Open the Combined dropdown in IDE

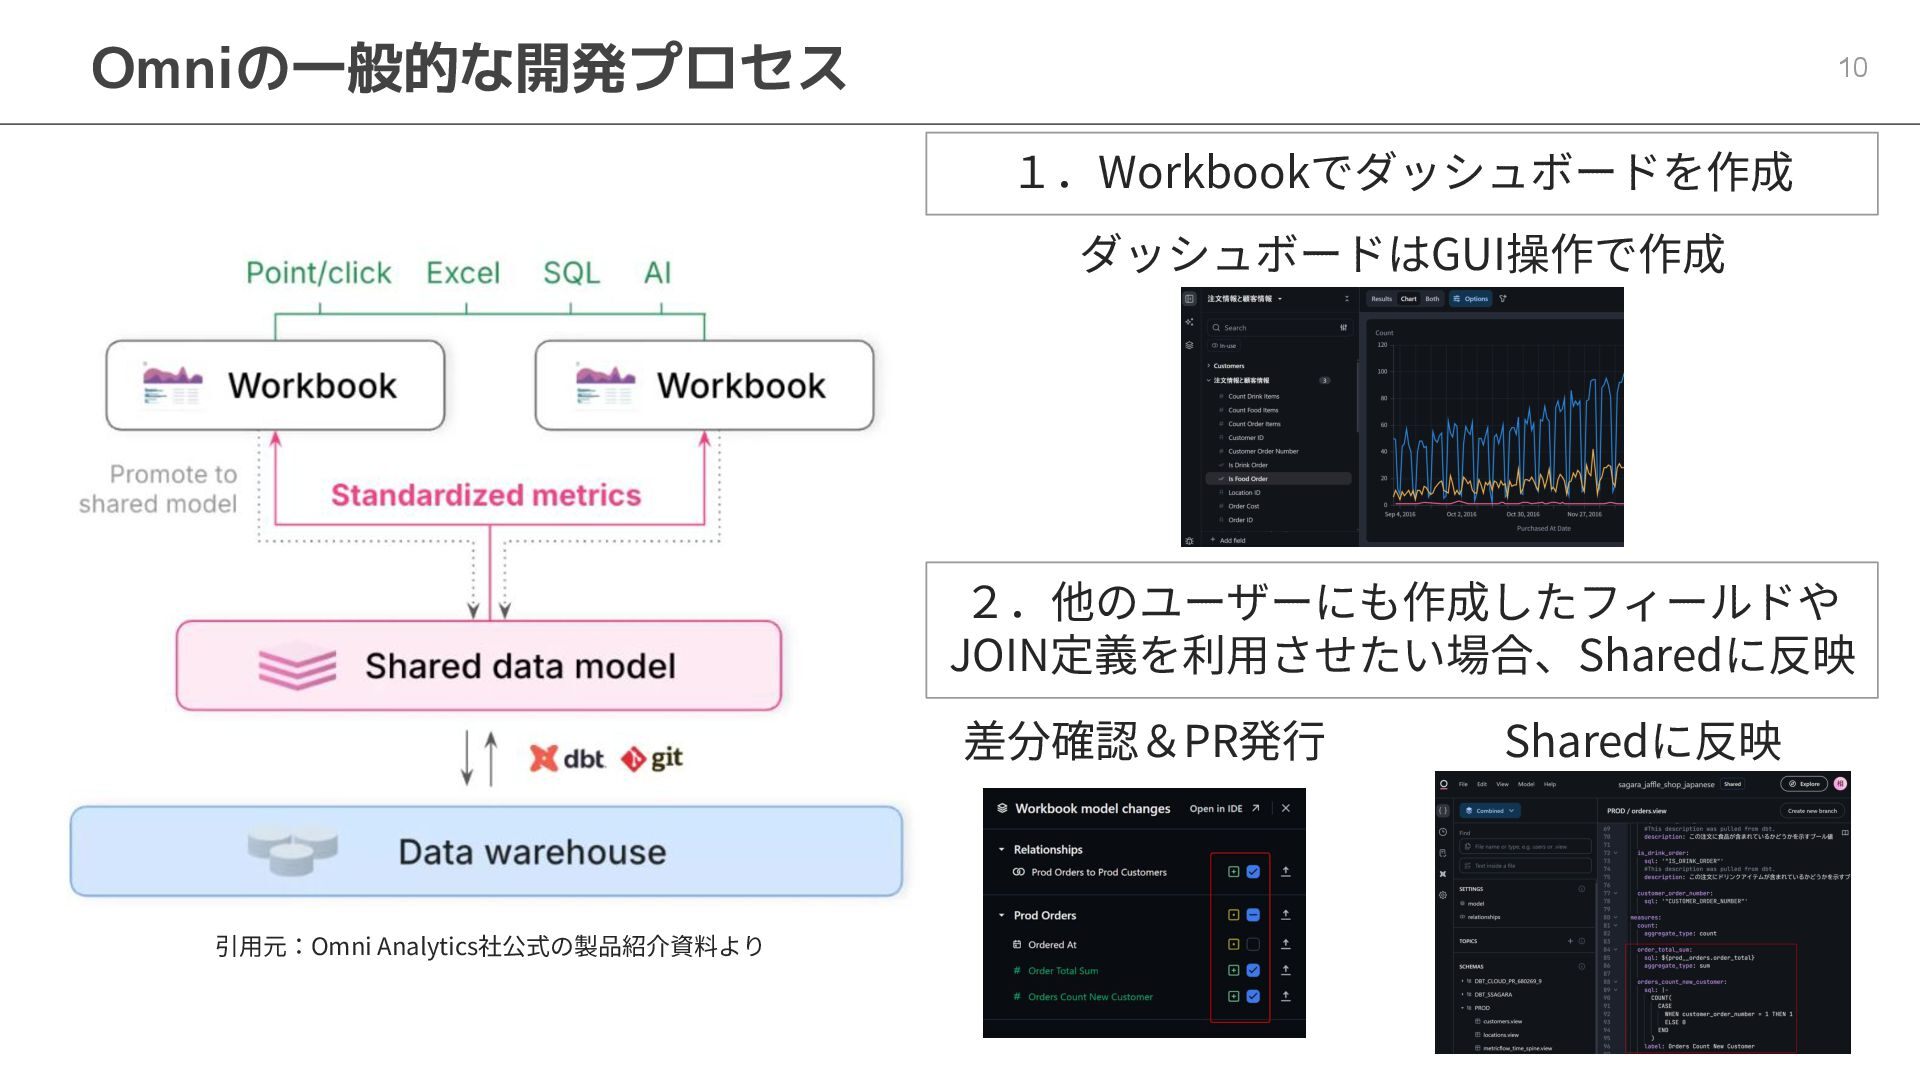click(x=1490, y=811)
